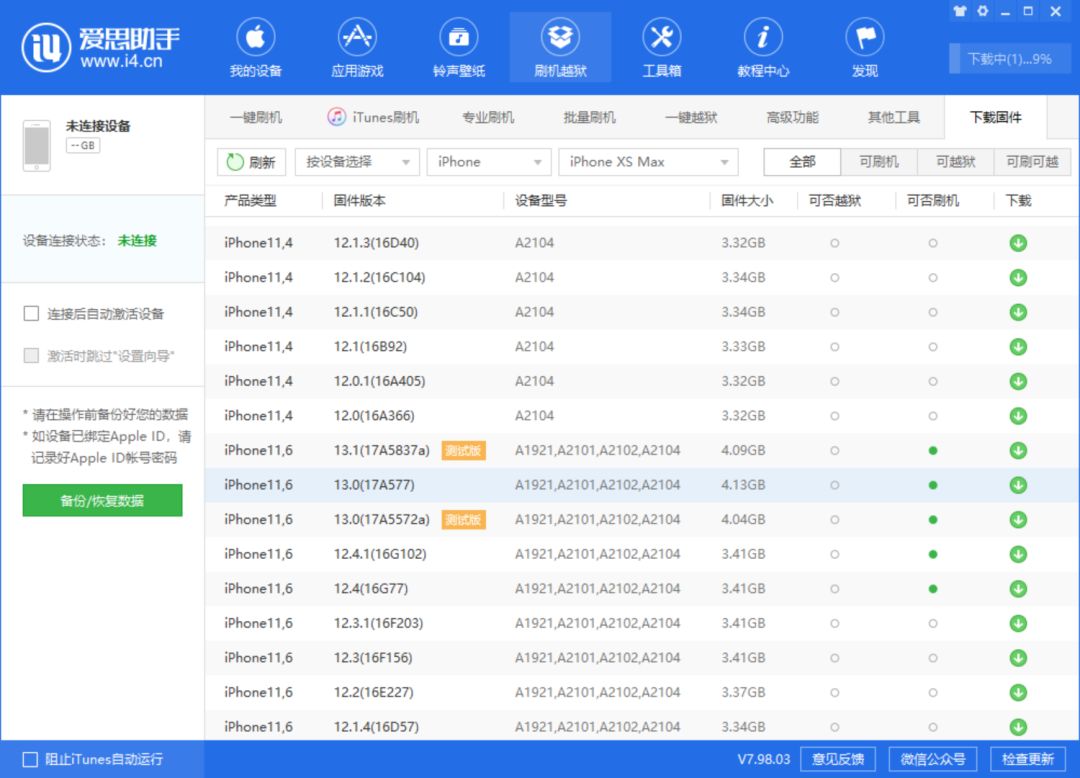Select row with firmware 12.1.4(16D57)
This screenshot has height=778, width=1080.
click(x=642, y=726)
